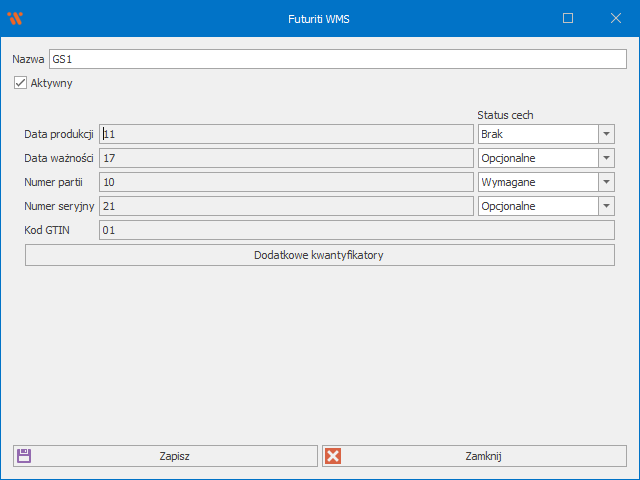Open the Numer partii status dropdown
The height and width of the screenshot is (480, 640).
(606, 182)
